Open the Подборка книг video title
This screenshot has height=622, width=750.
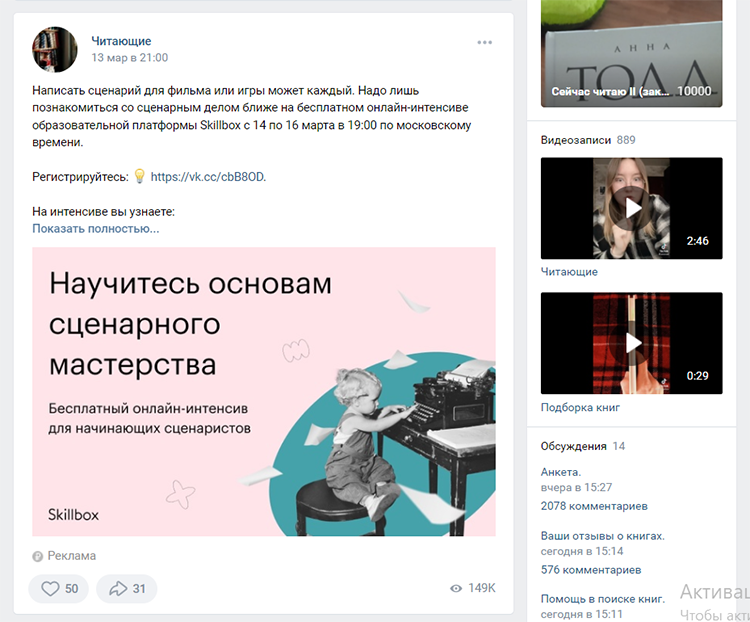click(x=580, y=408)
